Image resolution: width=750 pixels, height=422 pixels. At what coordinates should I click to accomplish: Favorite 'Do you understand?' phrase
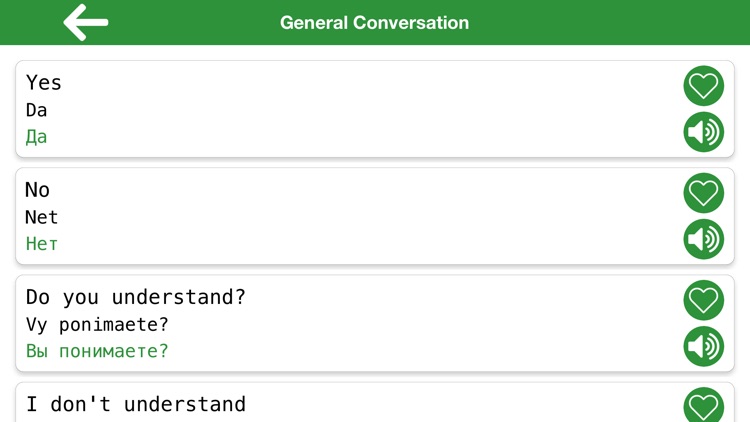703,300
